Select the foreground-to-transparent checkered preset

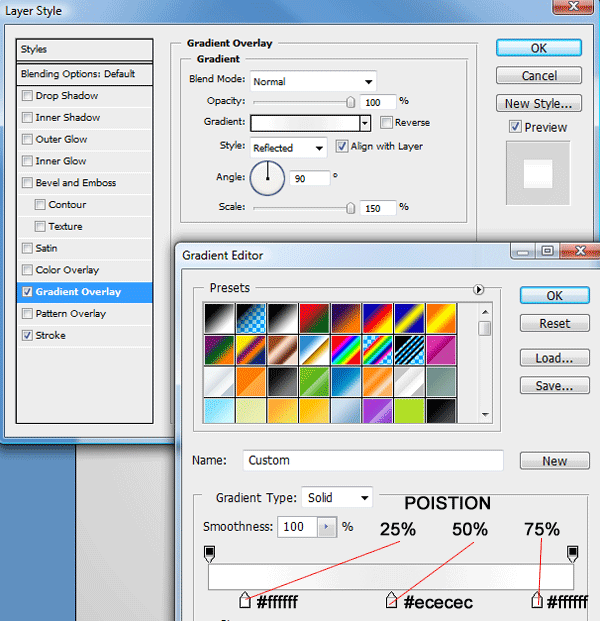tap(251, 318)
